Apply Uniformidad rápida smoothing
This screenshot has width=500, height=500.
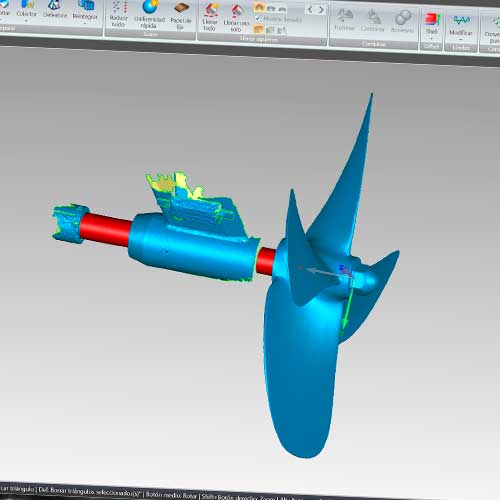tap(149, 15)
